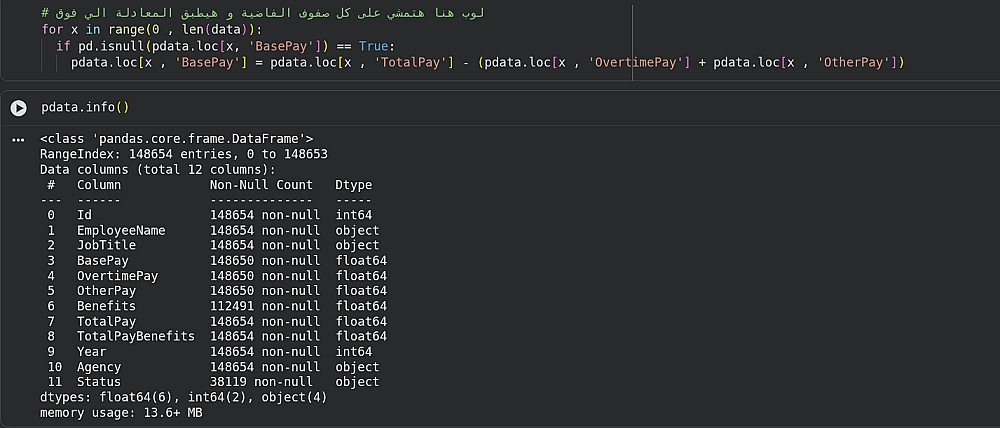The width and height of the screenshot is (1000, 428).
Task: Click the Agency row in the output
Action: pos(98,367)
